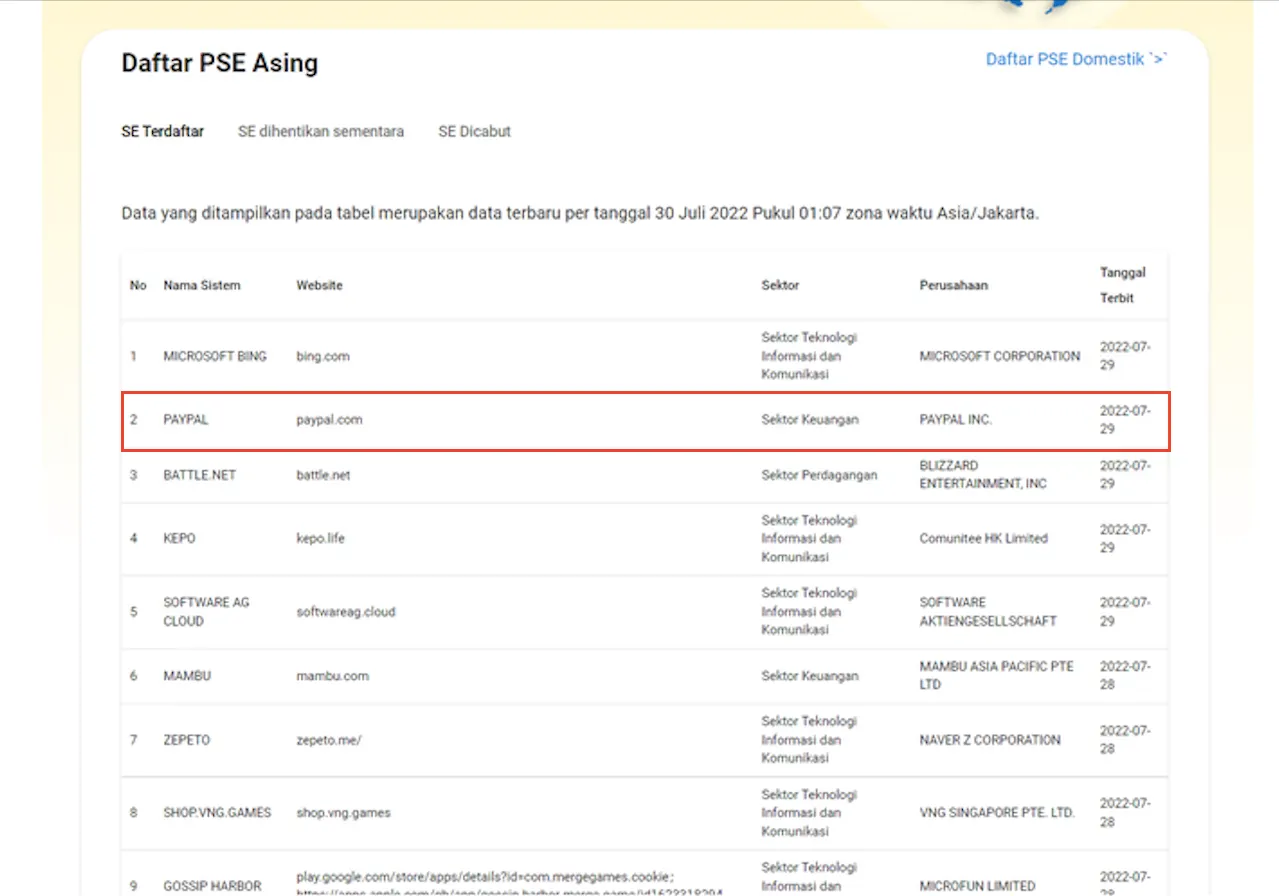
Task: Click the Sektor column header
Action: (x=780, y=285)
